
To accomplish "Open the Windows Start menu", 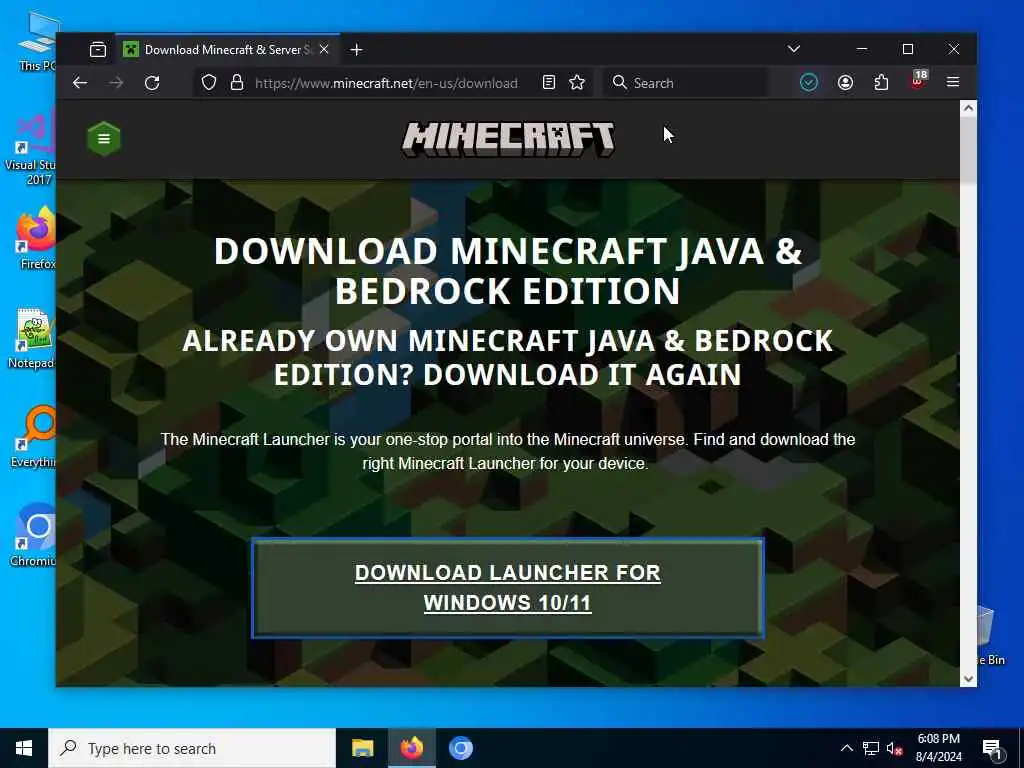I will coord(24,748).
